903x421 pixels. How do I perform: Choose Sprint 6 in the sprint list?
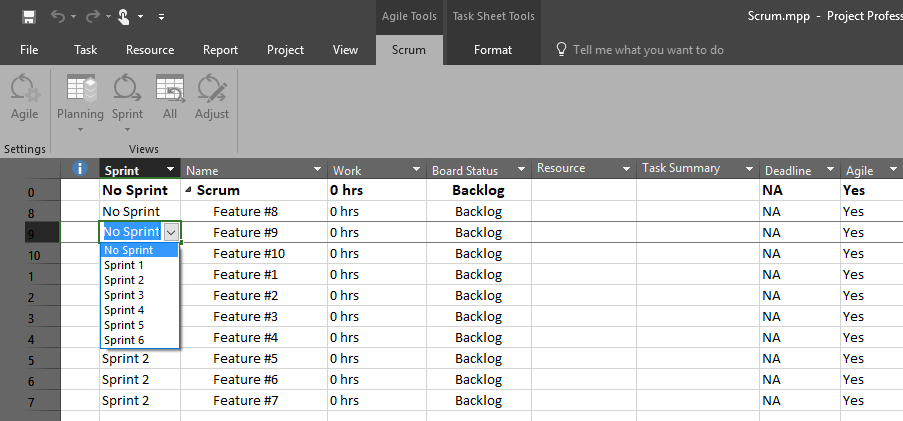[x=124, y=340]
